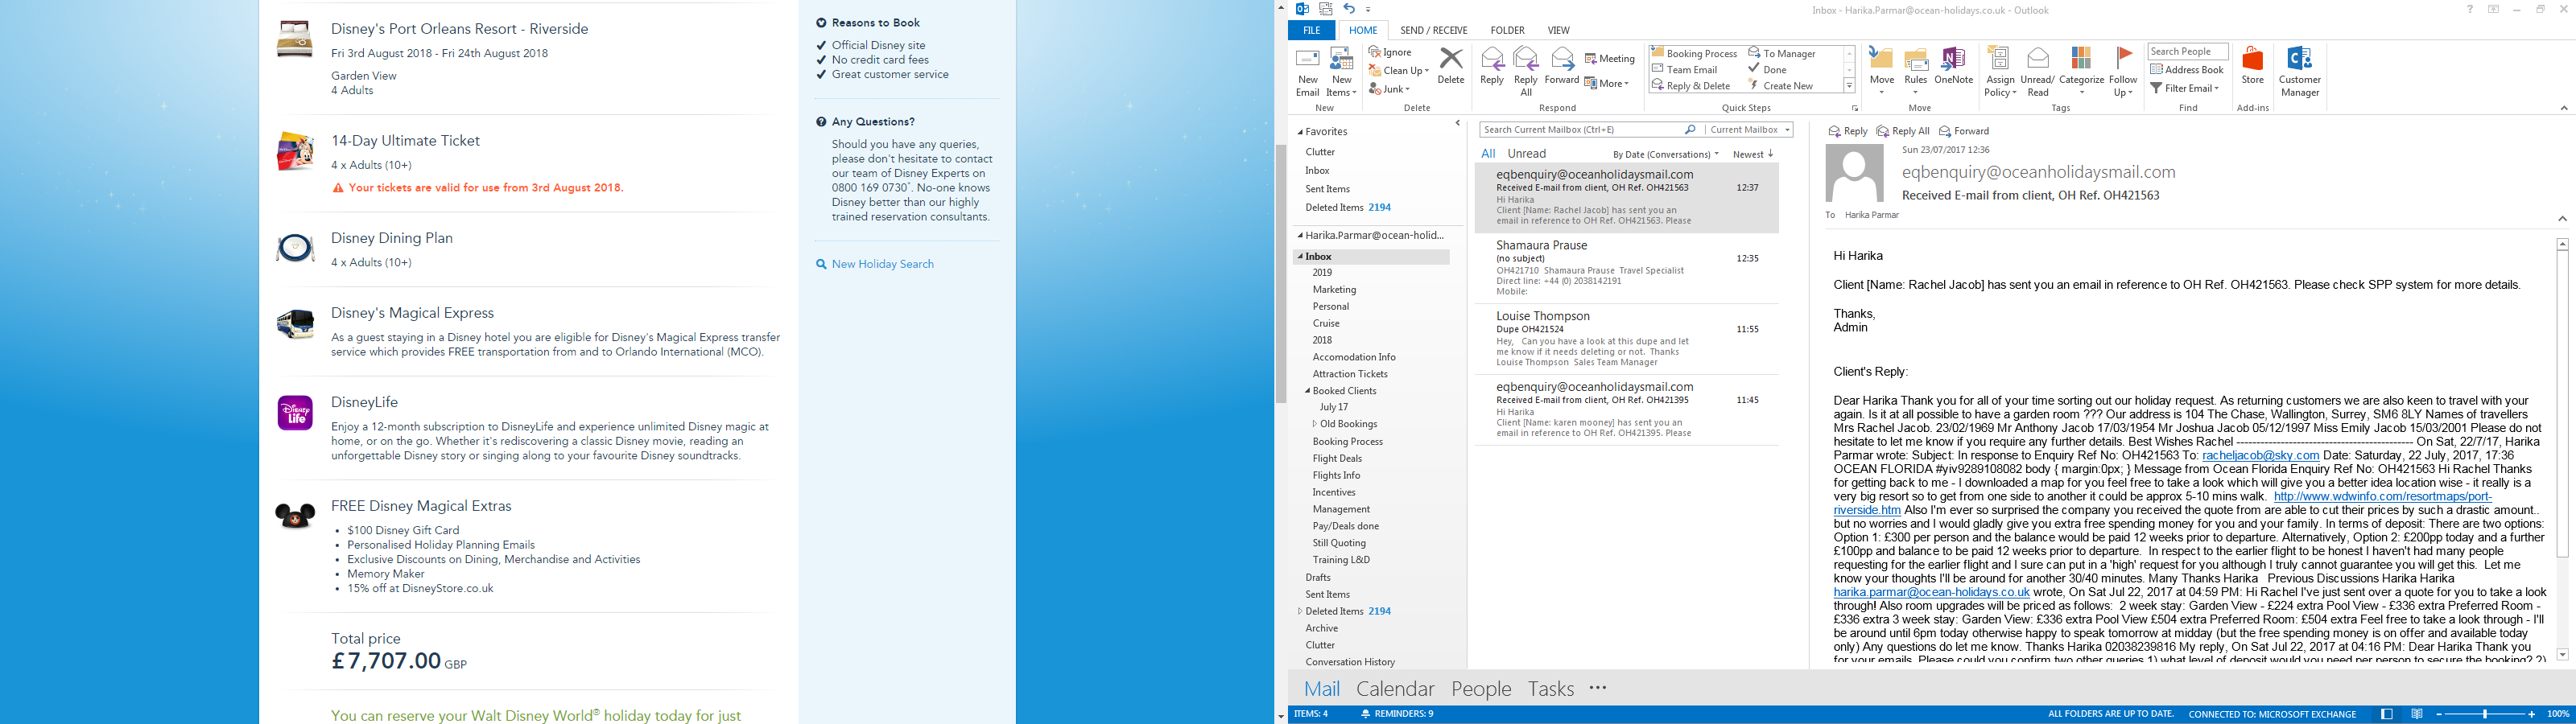
Task: Select the HOME ribbon tab
Action: [x=1363, y=30]
